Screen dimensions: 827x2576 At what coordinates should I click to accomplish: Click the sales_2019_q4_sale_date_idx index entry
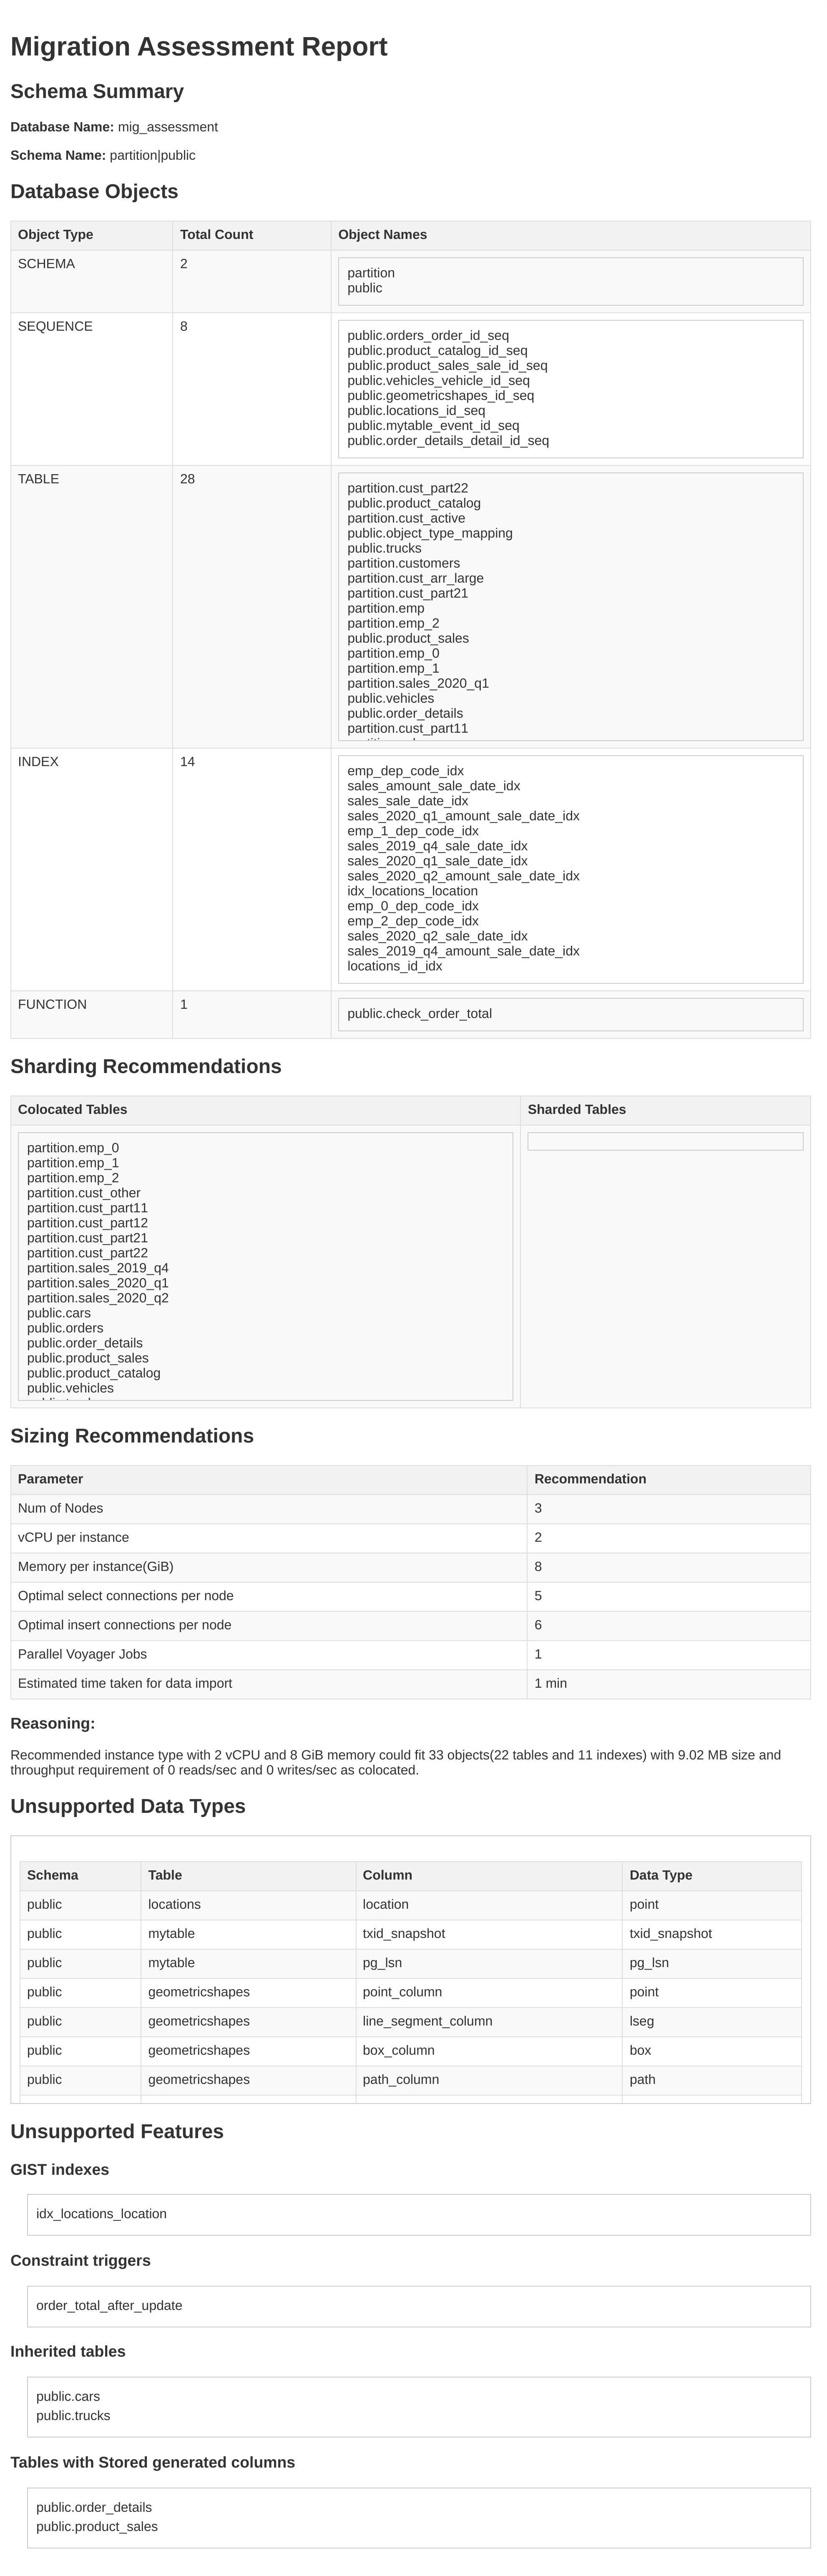click(437, 846)
